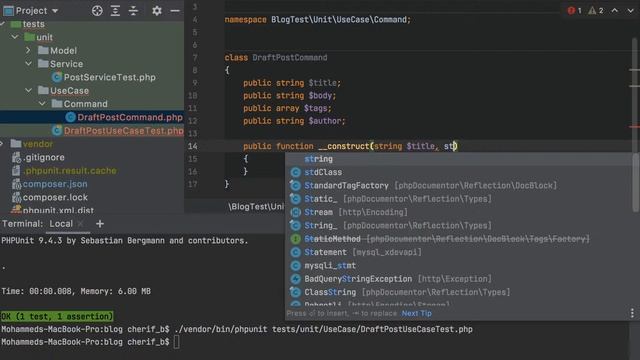Click the $tags property declaration
Screen dimensions: 640x360
pos(287,108)
